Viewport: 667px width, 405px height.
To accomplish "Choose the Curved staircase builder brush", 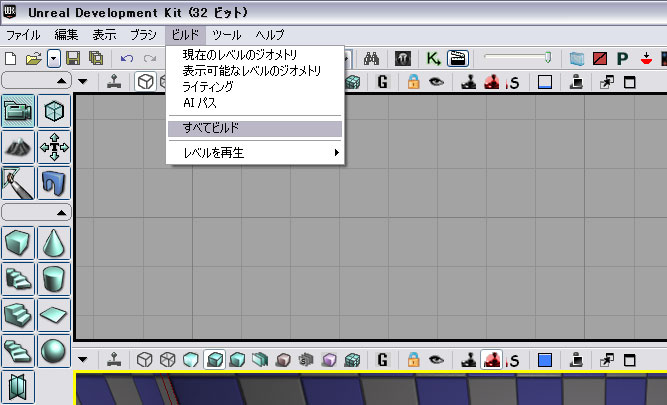I will 18,279.
